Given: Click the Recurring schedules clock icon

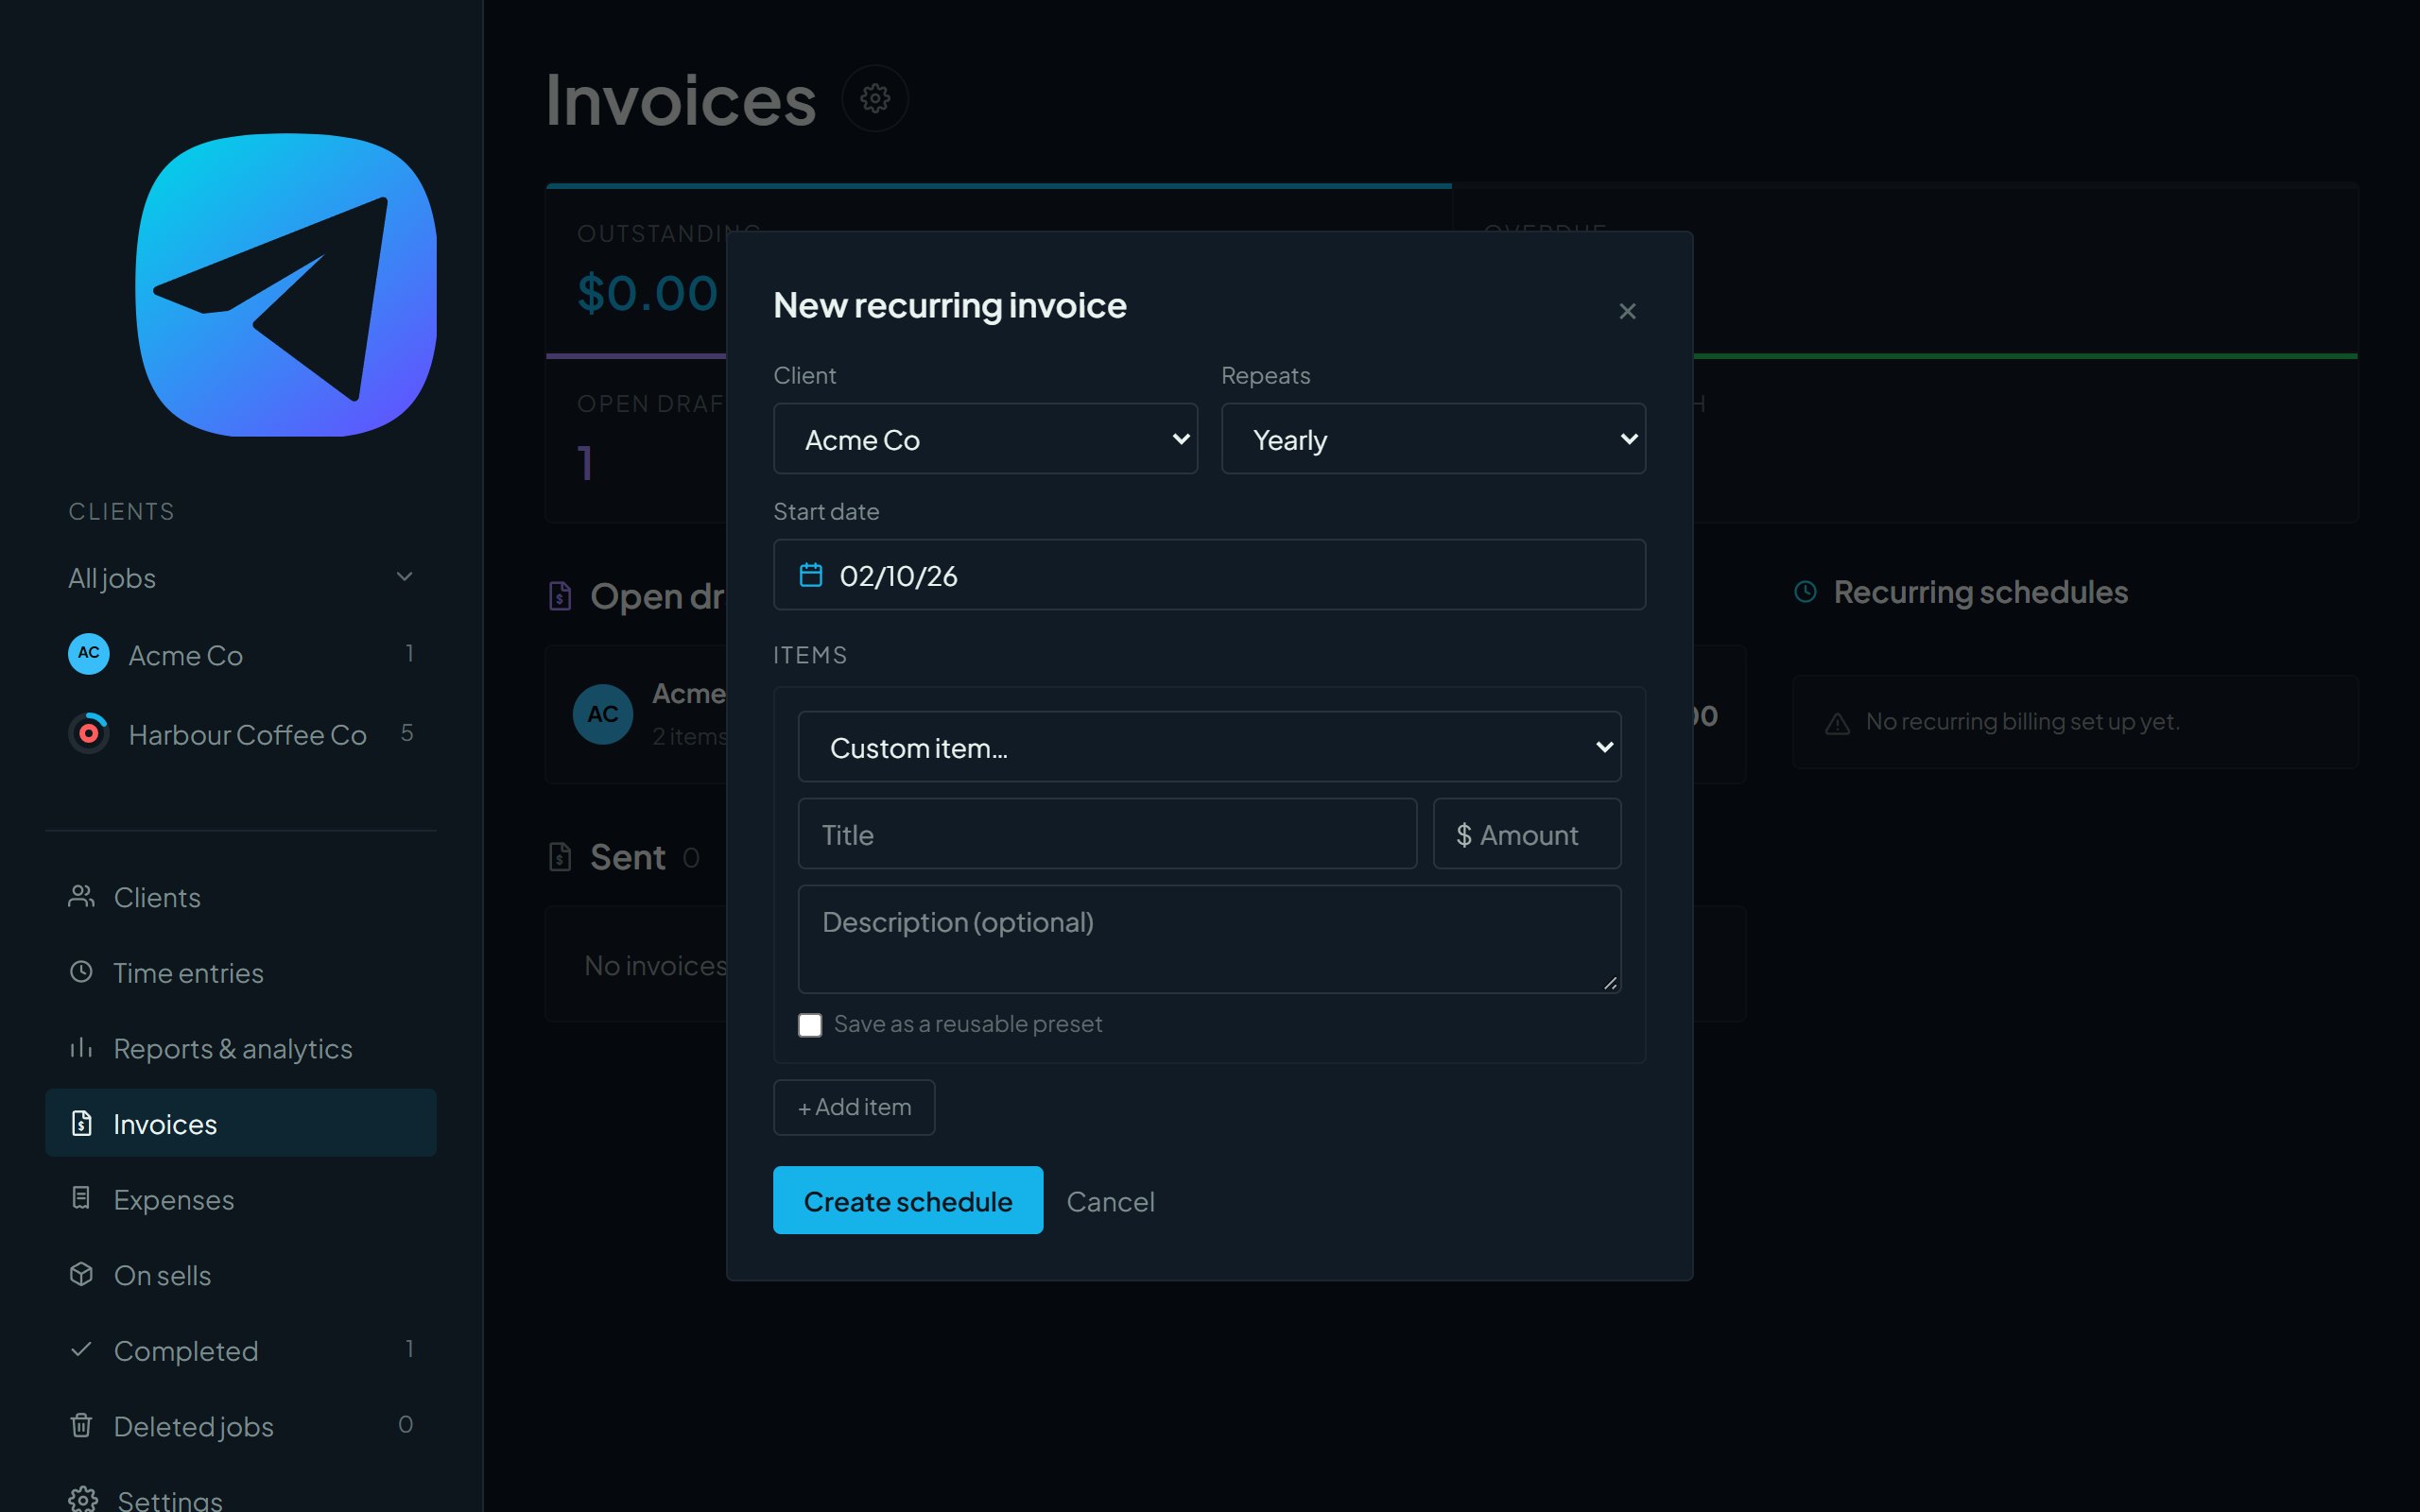Looking at the screenshot, I should (1805, 591).
